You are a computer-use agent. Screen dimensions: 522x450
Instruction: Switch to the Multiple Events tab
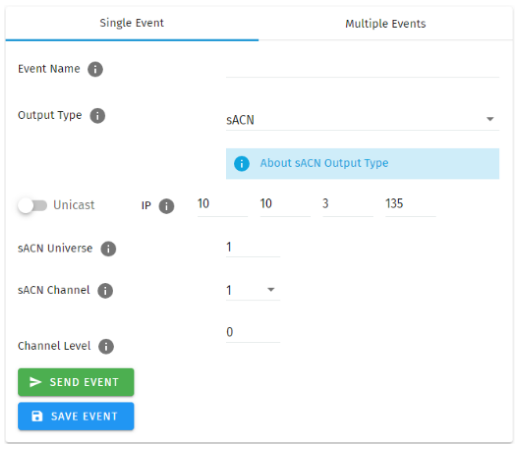385,24
